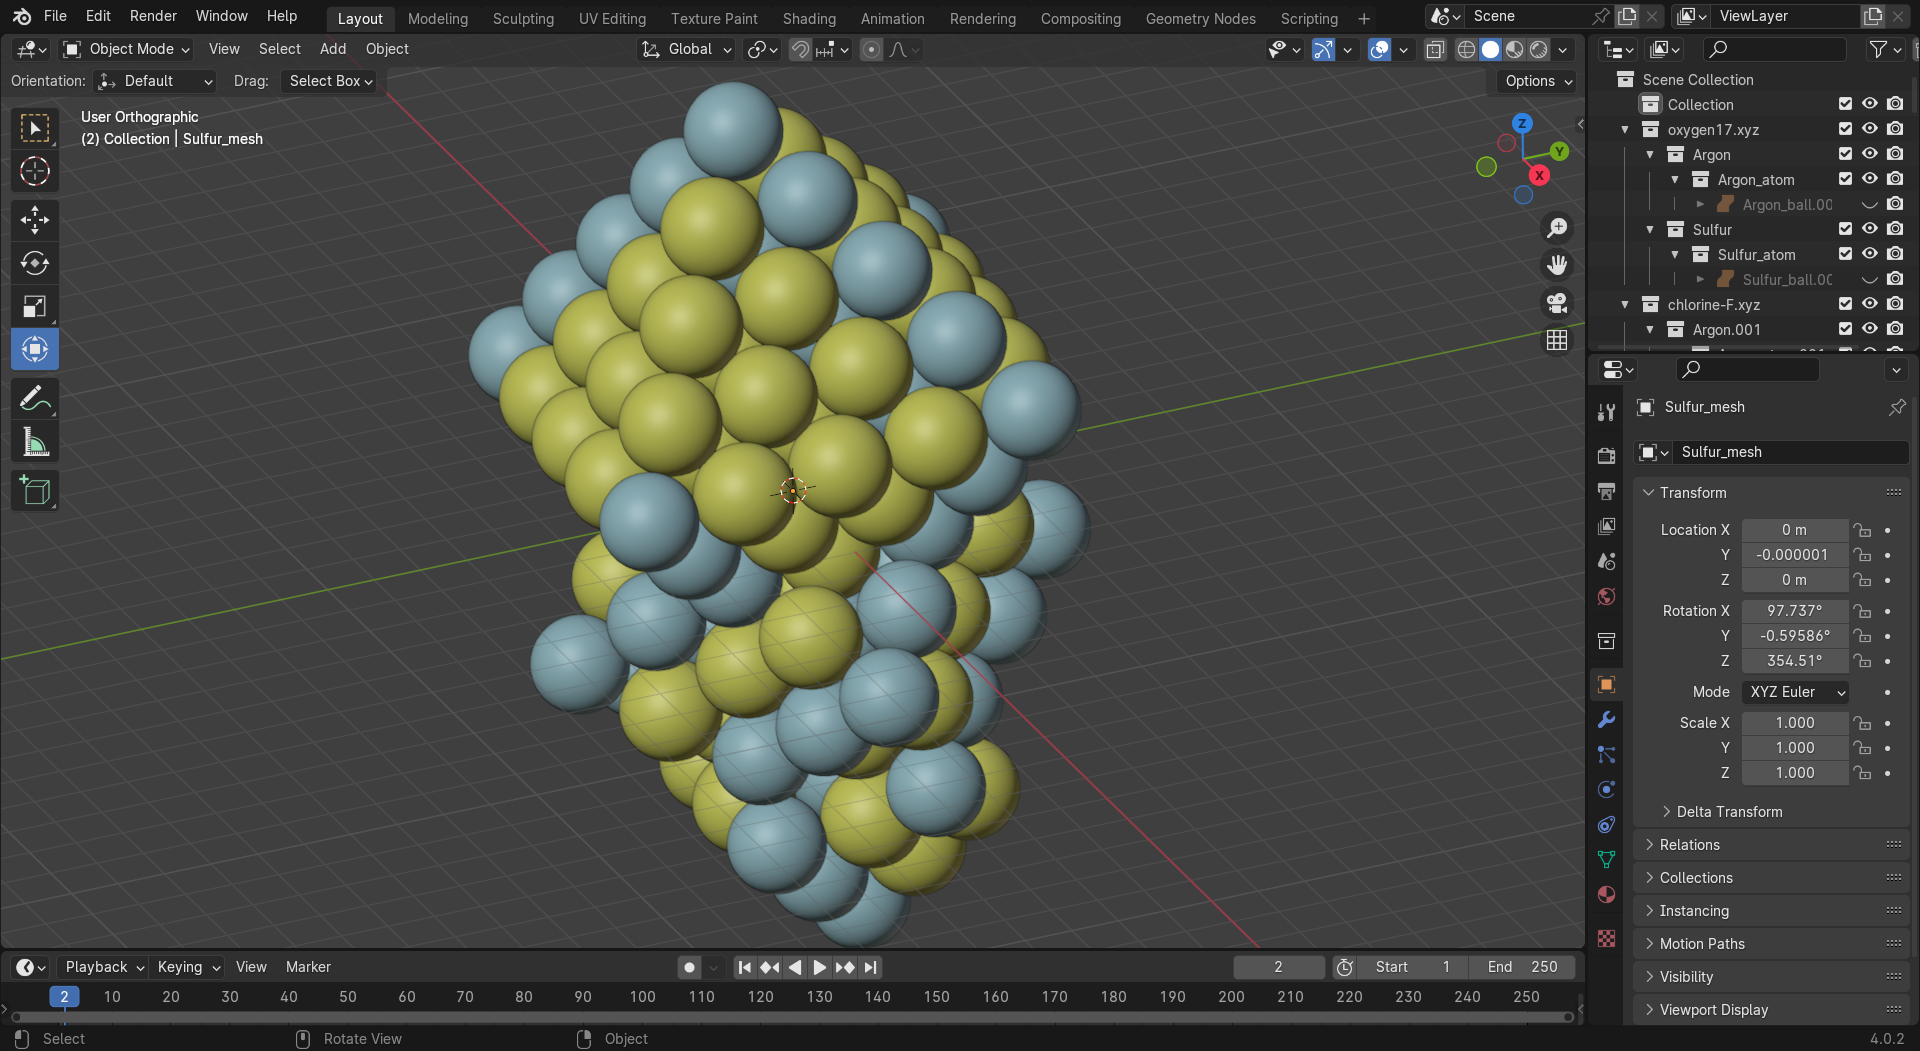Viewport: 1920px width, 1051px height.
Task: Toggle X-ray display in viewport header
Action: pos(1435,50)
